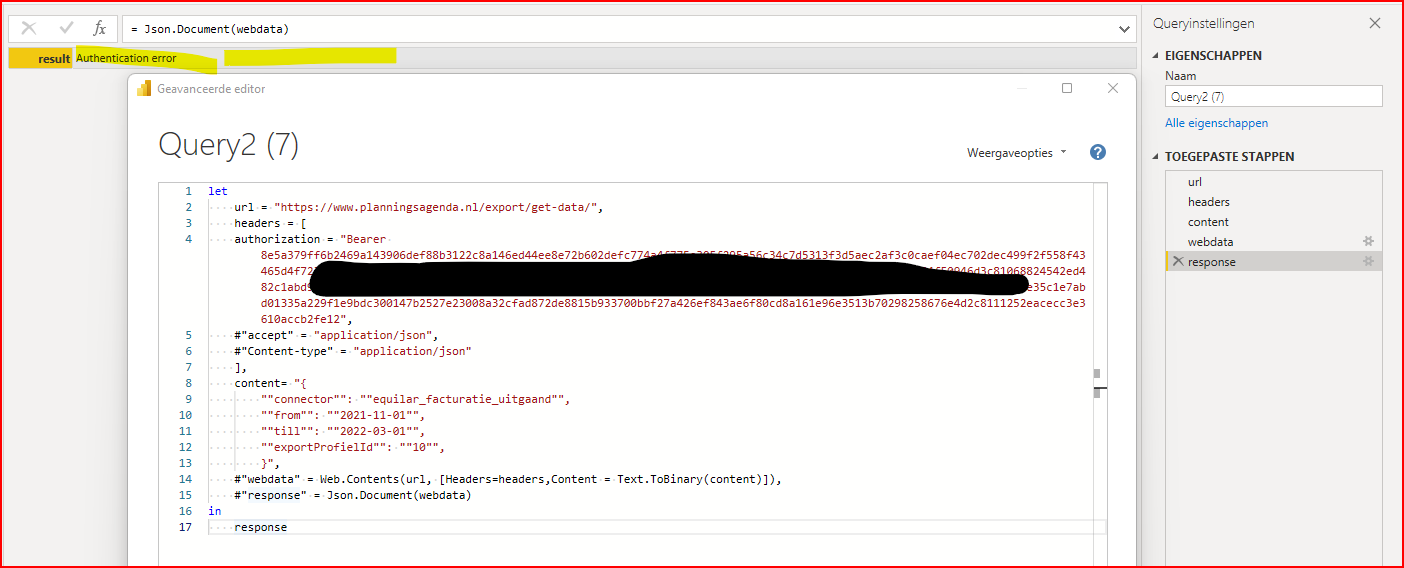Viewport: 1404px width, 568px height.
Task: Open the Weergaveopties dropdown
Action: [1016, 153]
